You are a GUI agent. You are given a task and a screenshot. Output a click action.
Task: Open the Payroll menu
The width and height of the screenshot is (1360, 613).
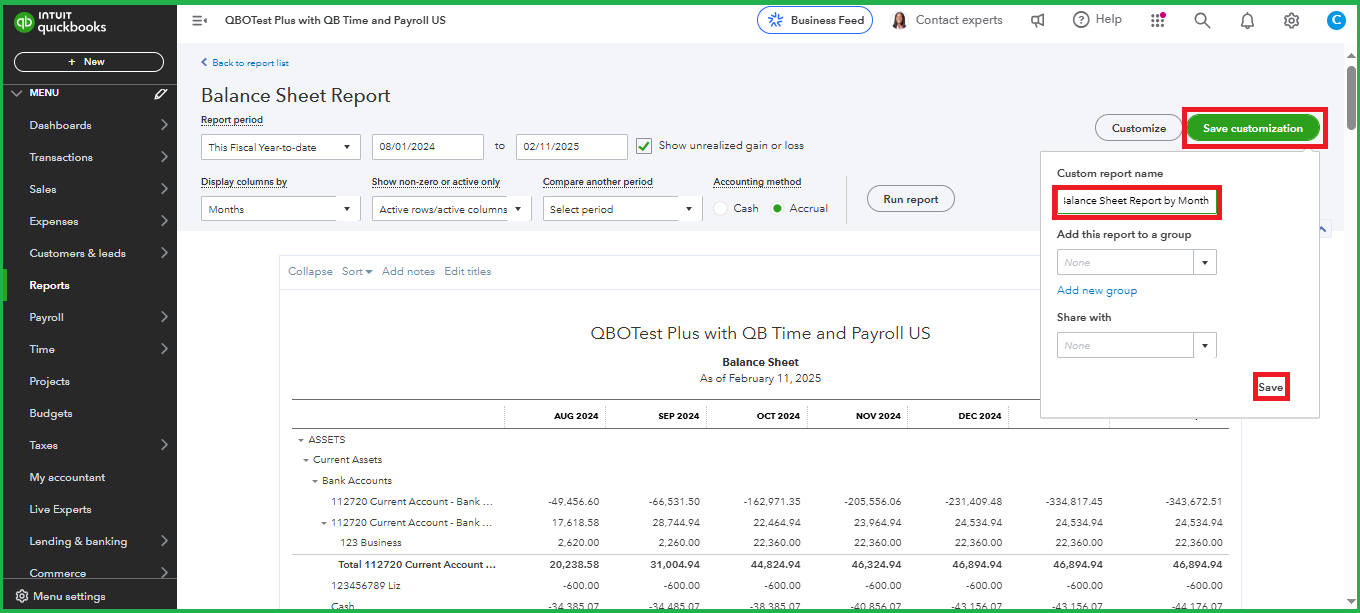(x=89, y=317)
